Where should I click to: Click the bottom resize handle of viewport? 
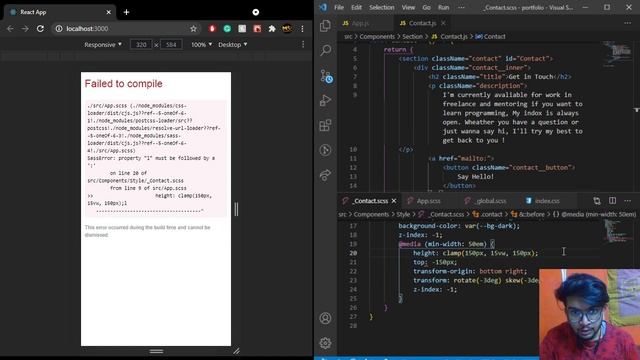[x=156, y=351]
